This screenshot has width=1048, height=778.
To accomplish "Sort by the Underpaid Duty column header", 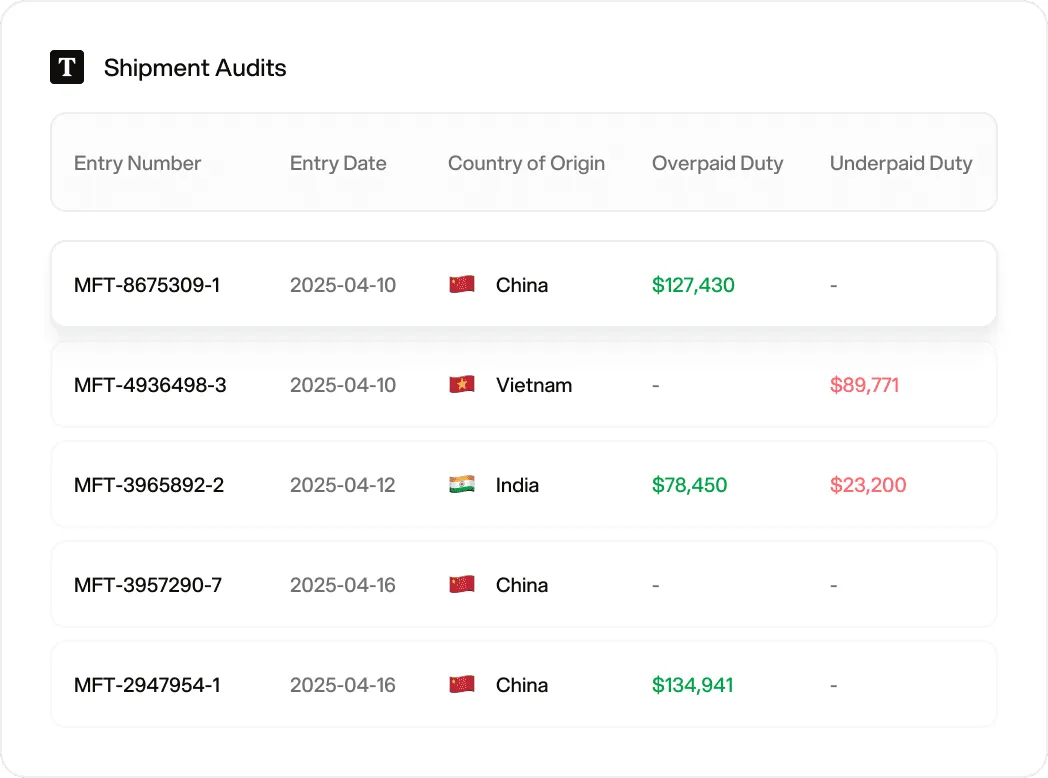I will coord(901,163).
